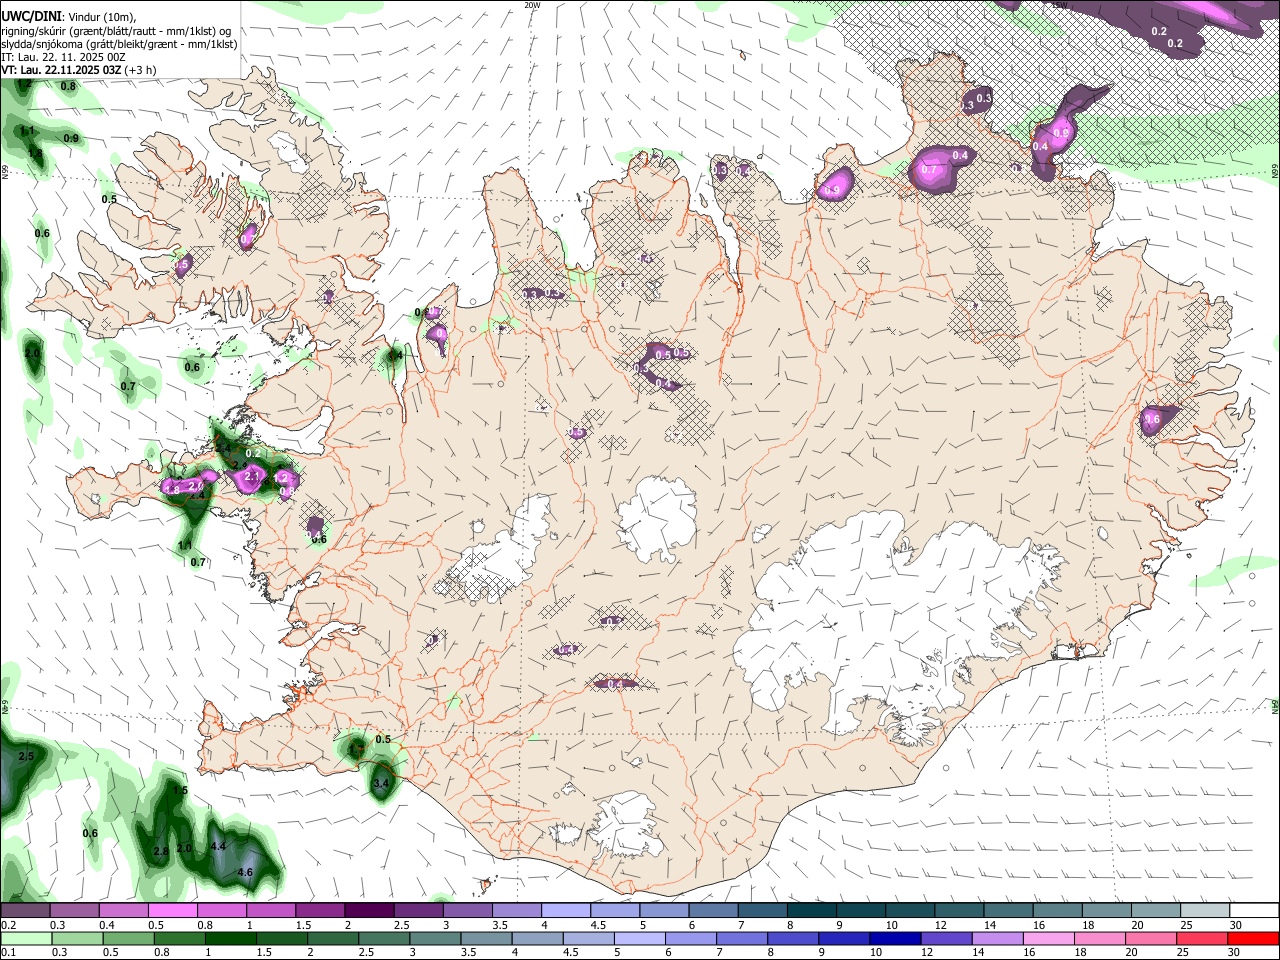
Task: Click the 2.5 rainfall value on the map
Action: tap(26, 756)
